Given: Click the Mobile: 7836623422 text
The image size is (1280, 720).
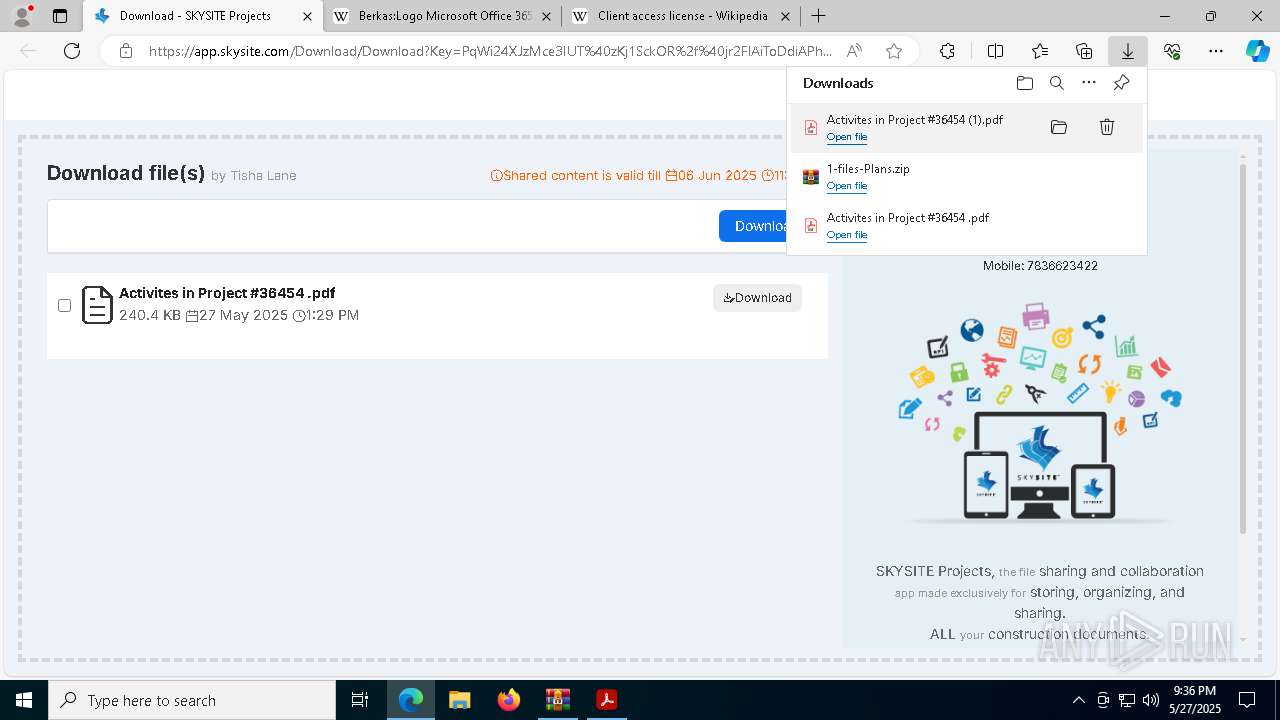Looking at the screenshot, I should click(x=1040, y=266).
